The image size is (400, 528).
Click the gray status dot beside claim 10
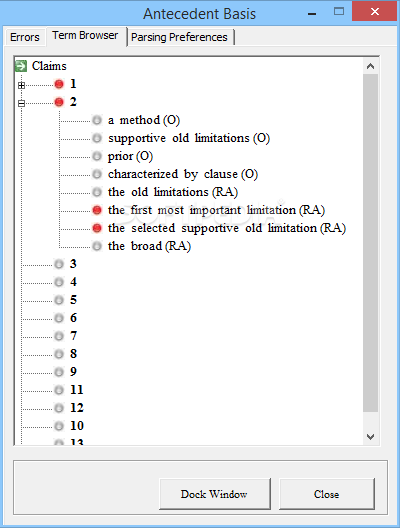(59, 426)
